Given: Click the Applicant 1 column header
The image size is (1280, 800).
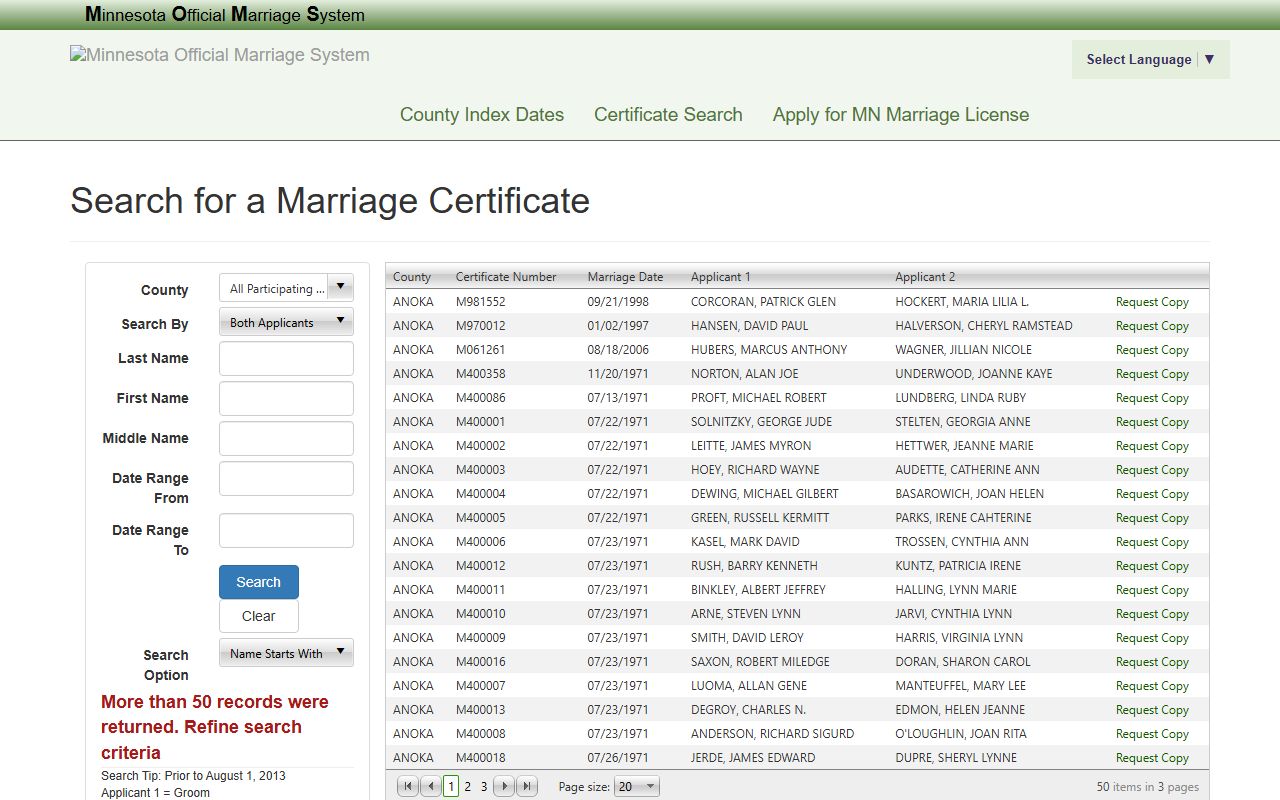Looking at the screenshot, I should click(x=720, y=277).
